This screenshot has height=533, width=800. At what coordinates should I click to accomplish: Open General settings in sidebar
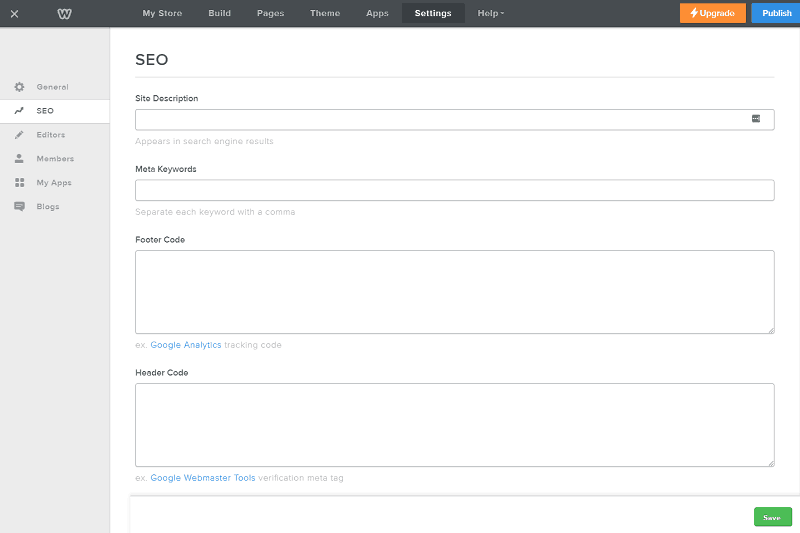[55, 87]
